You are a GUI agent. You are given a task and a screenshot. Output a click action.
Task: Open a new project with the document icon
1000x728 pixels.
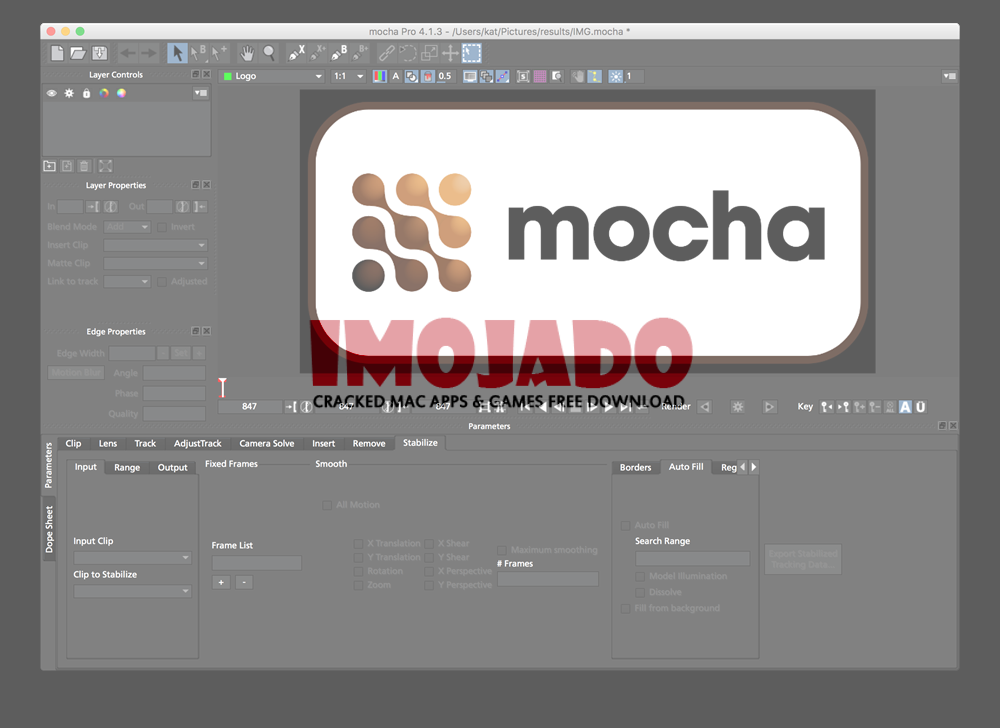(x=56, y=53)
